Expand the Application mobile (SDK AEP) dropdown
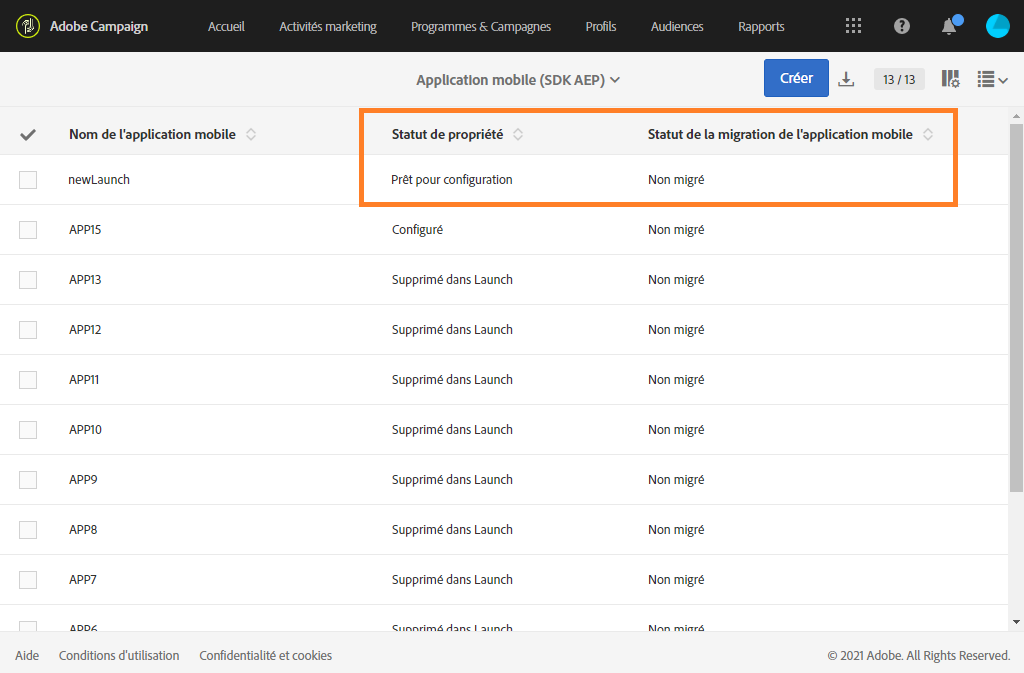The width and height of the screenshot is (1024, 673). point(518,80)
